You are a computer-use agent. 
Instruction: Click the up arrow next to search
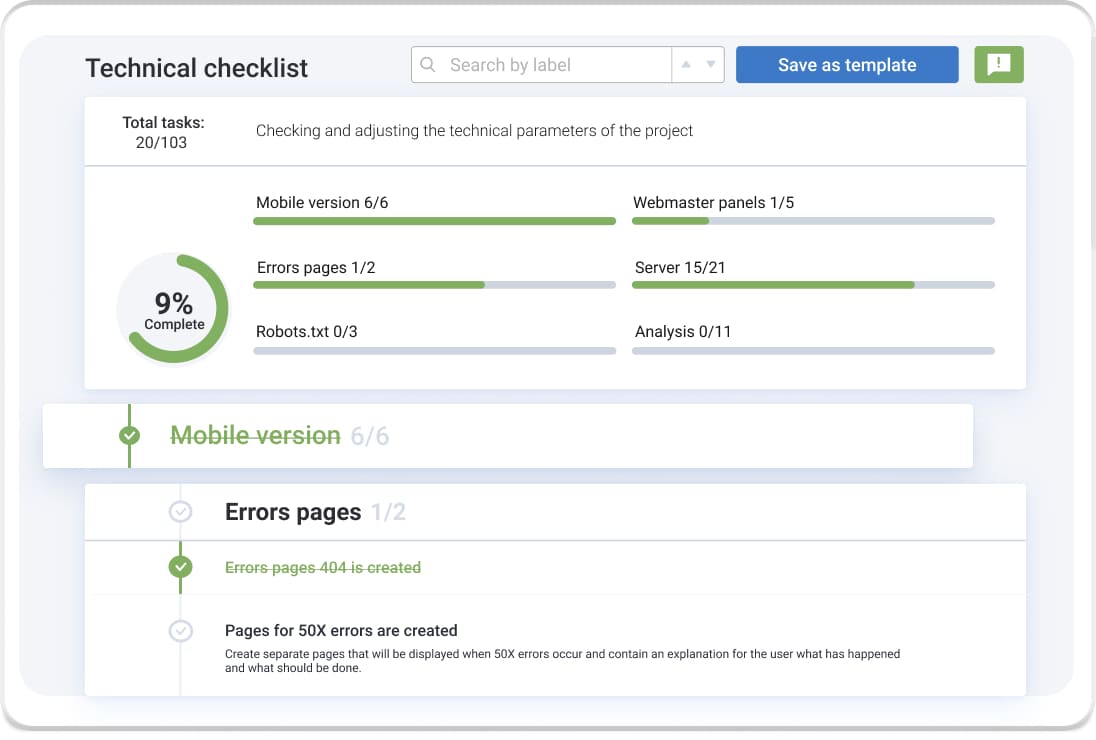tap(686, 65)
